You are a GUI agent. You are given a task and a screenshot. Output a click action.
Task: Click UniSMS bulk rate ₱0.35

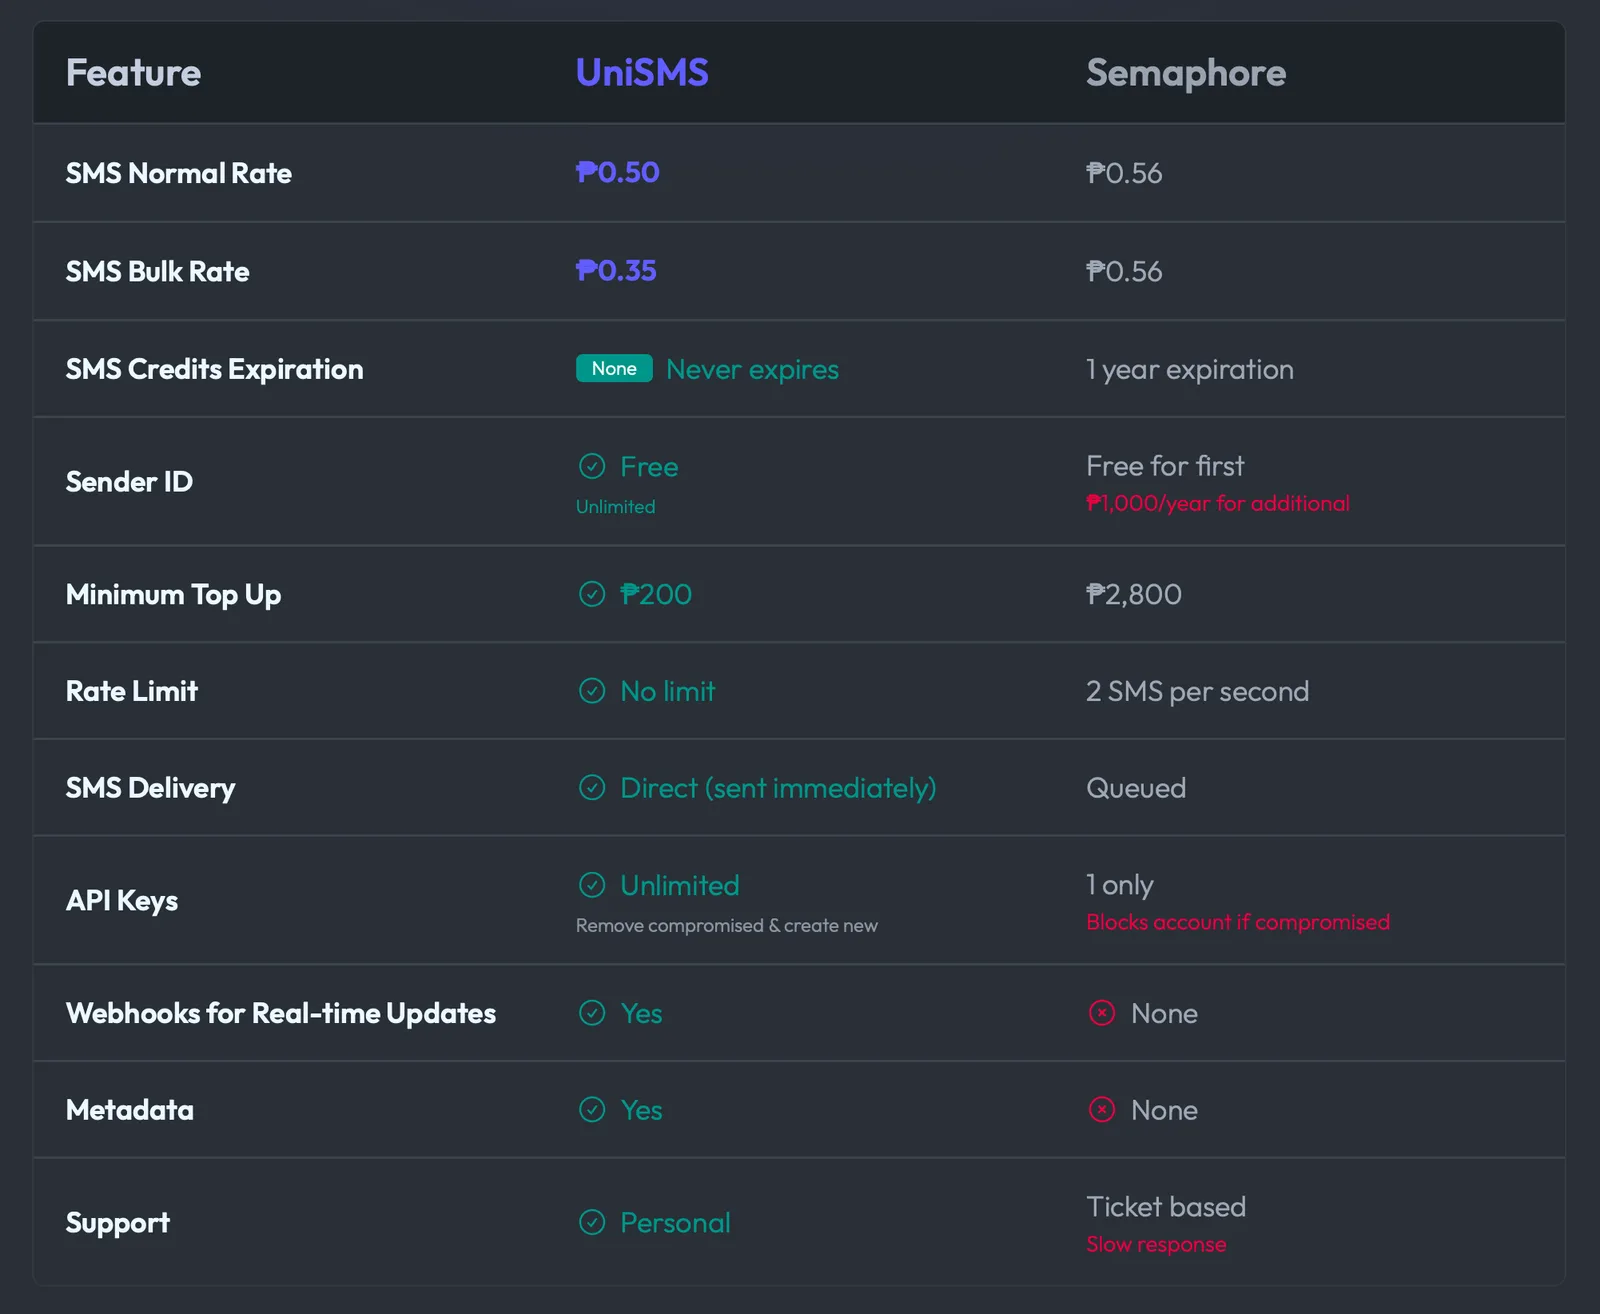(x=616, y=270)
